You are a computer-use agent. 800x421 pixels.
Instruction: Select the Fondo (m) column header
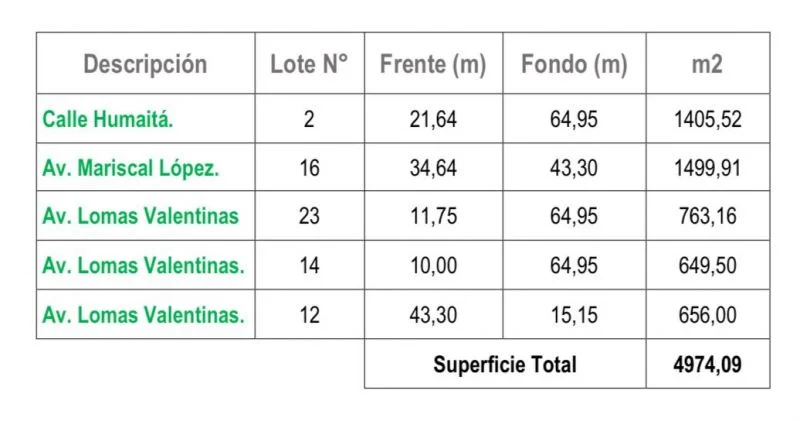pos(574,65)
